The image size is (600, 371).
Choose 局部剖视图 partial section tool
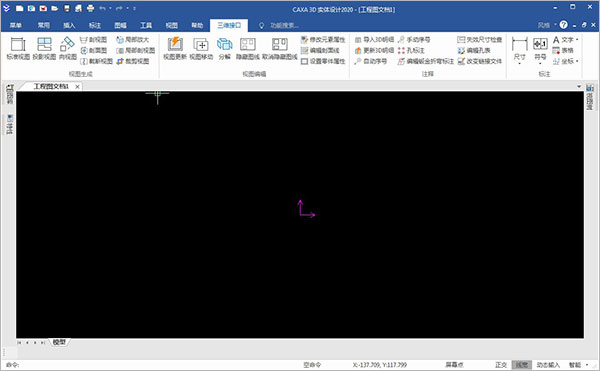tap(135, 50)
